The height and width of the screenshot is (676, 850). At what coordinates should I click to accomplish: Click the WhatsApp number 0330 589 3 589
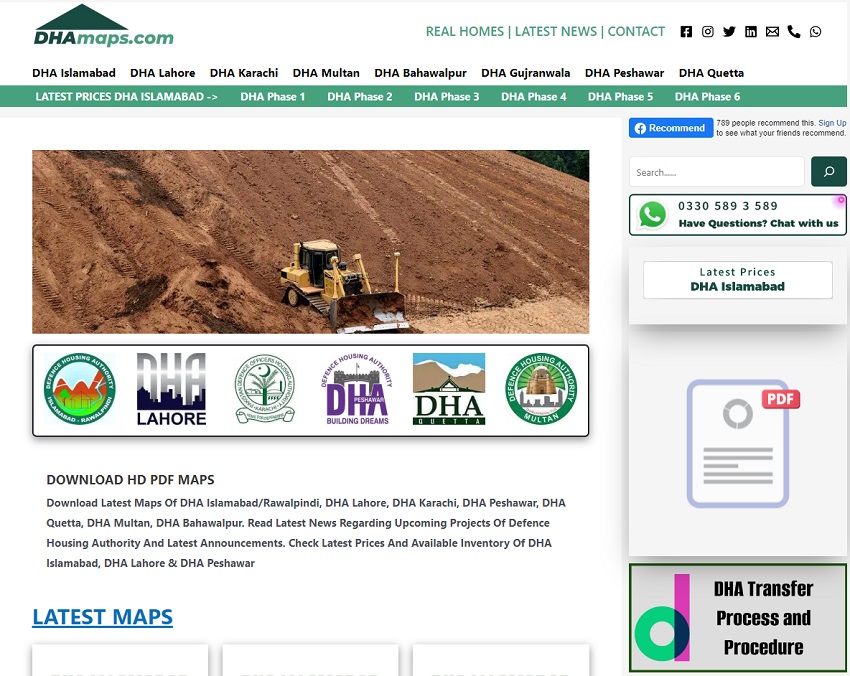point(727,206)
